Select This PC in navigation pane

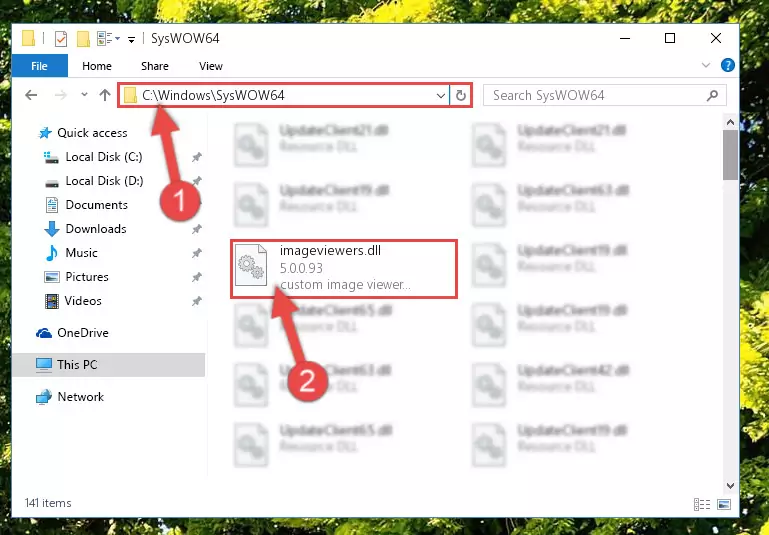coord(108,365)
